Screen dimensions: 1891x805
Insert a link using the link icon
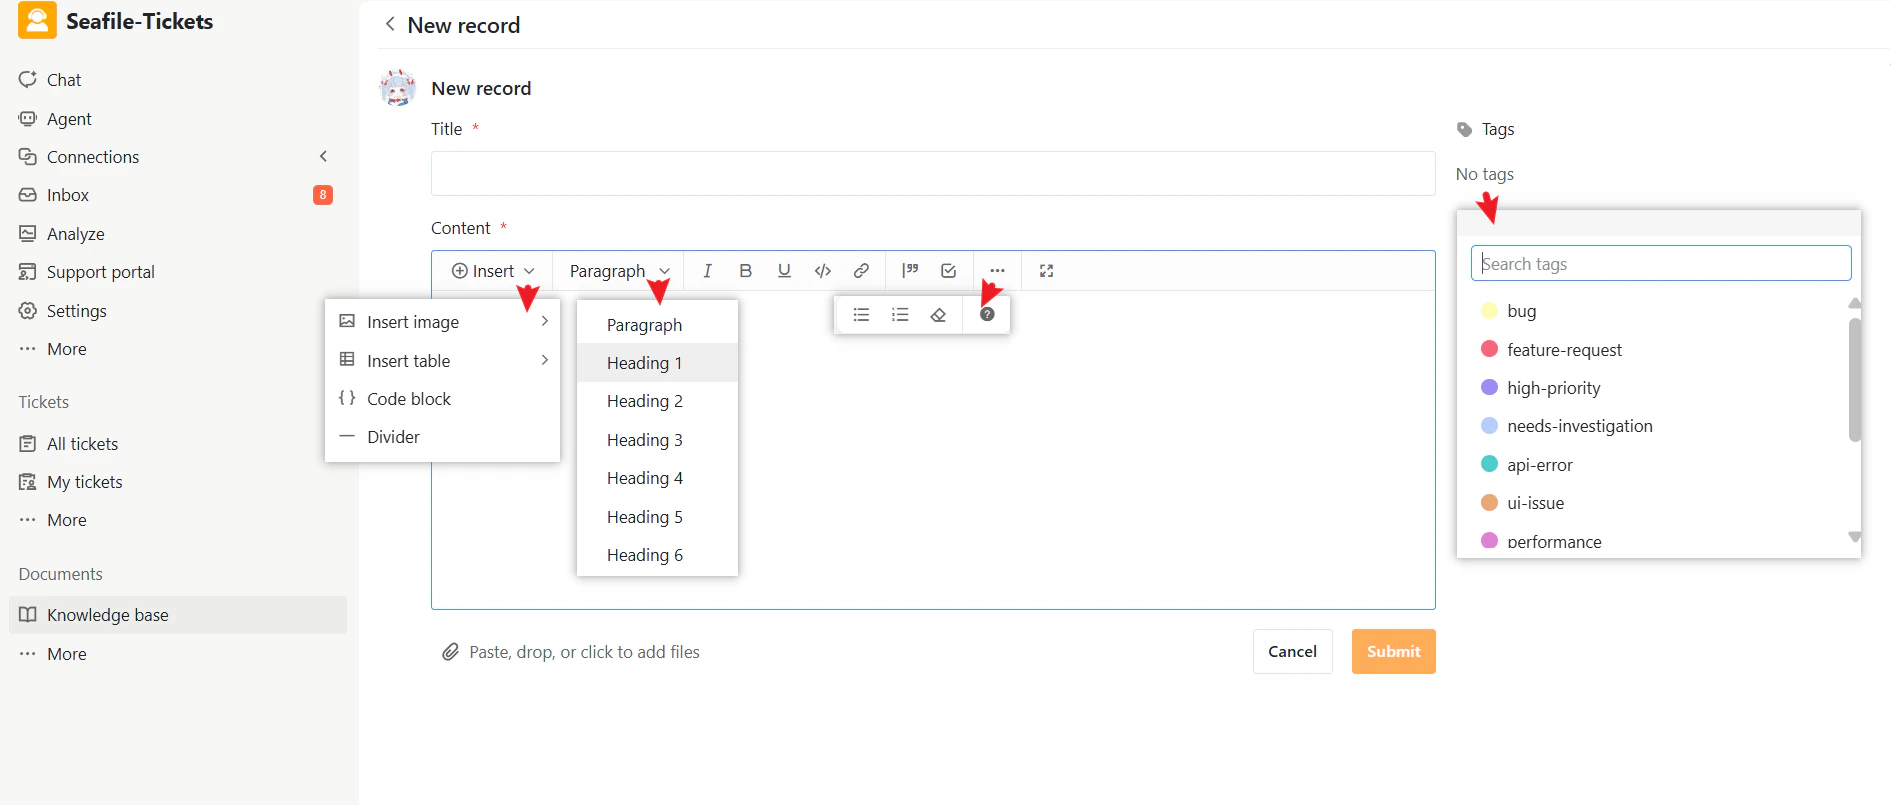click(861, 271)
